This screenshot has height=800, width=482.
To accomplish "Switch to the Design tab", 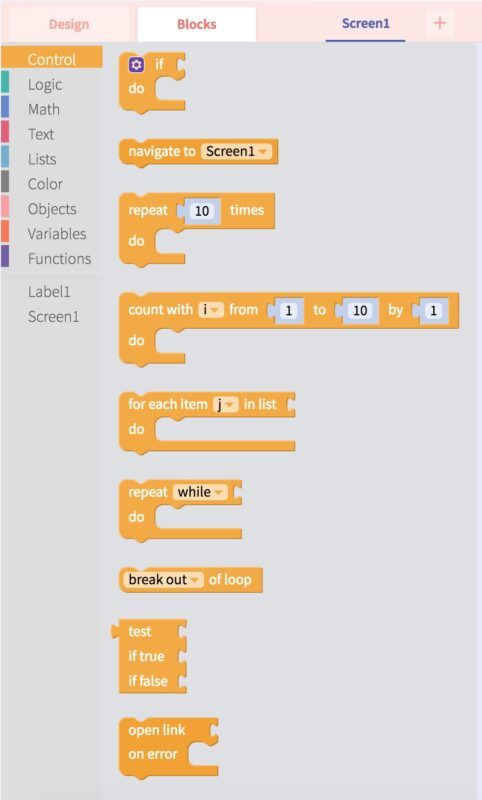I will 69,24.
